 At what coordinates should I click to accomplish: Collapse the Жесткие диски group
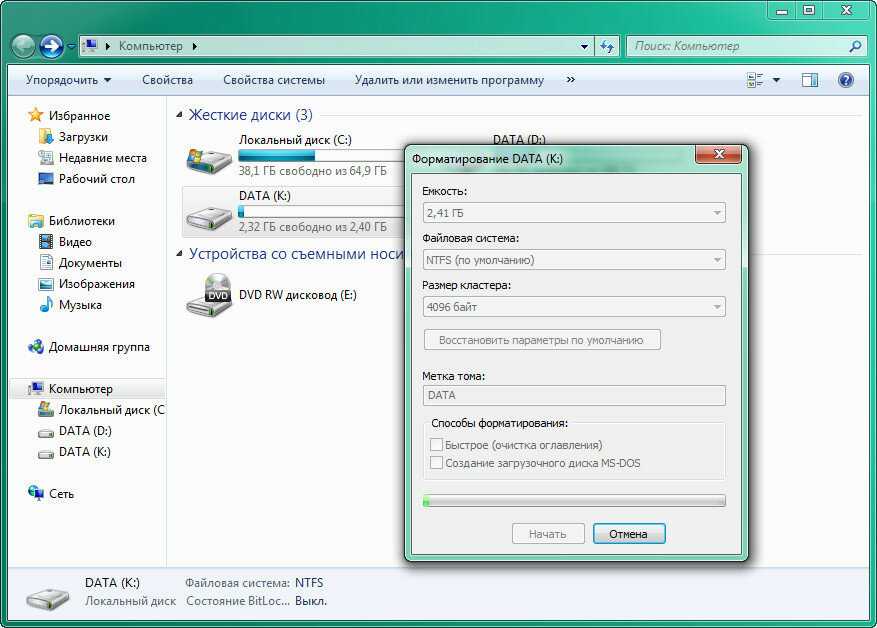(179, 115)
